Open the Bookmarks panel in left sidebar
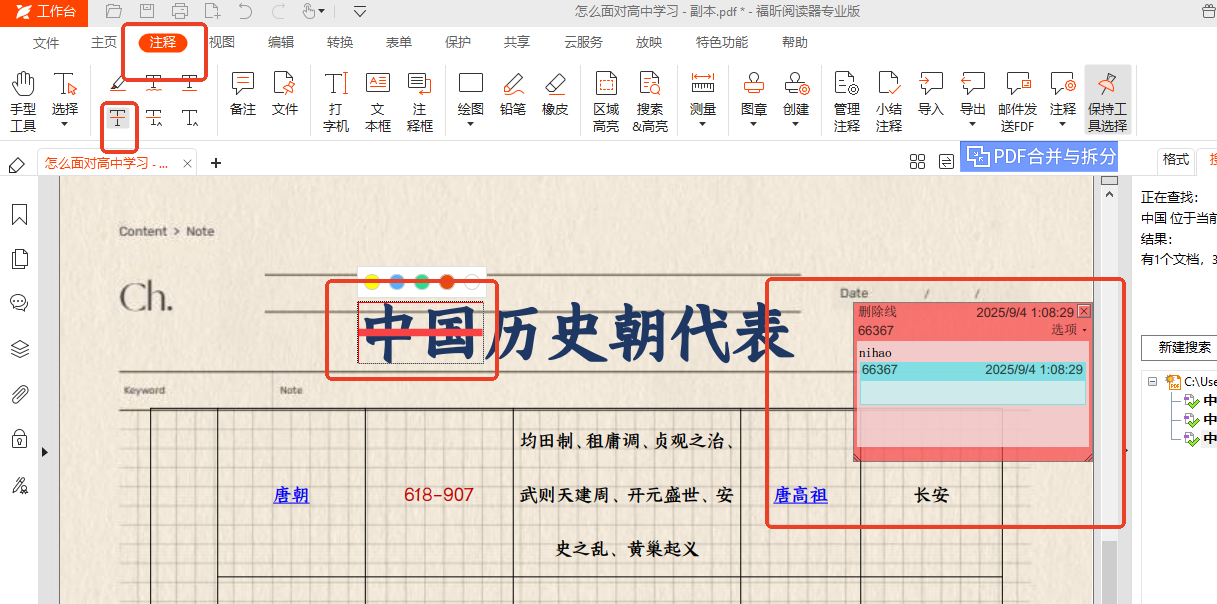Viewport: 1217px width, 604px height. pyautogui.click(x=19, y=215)
